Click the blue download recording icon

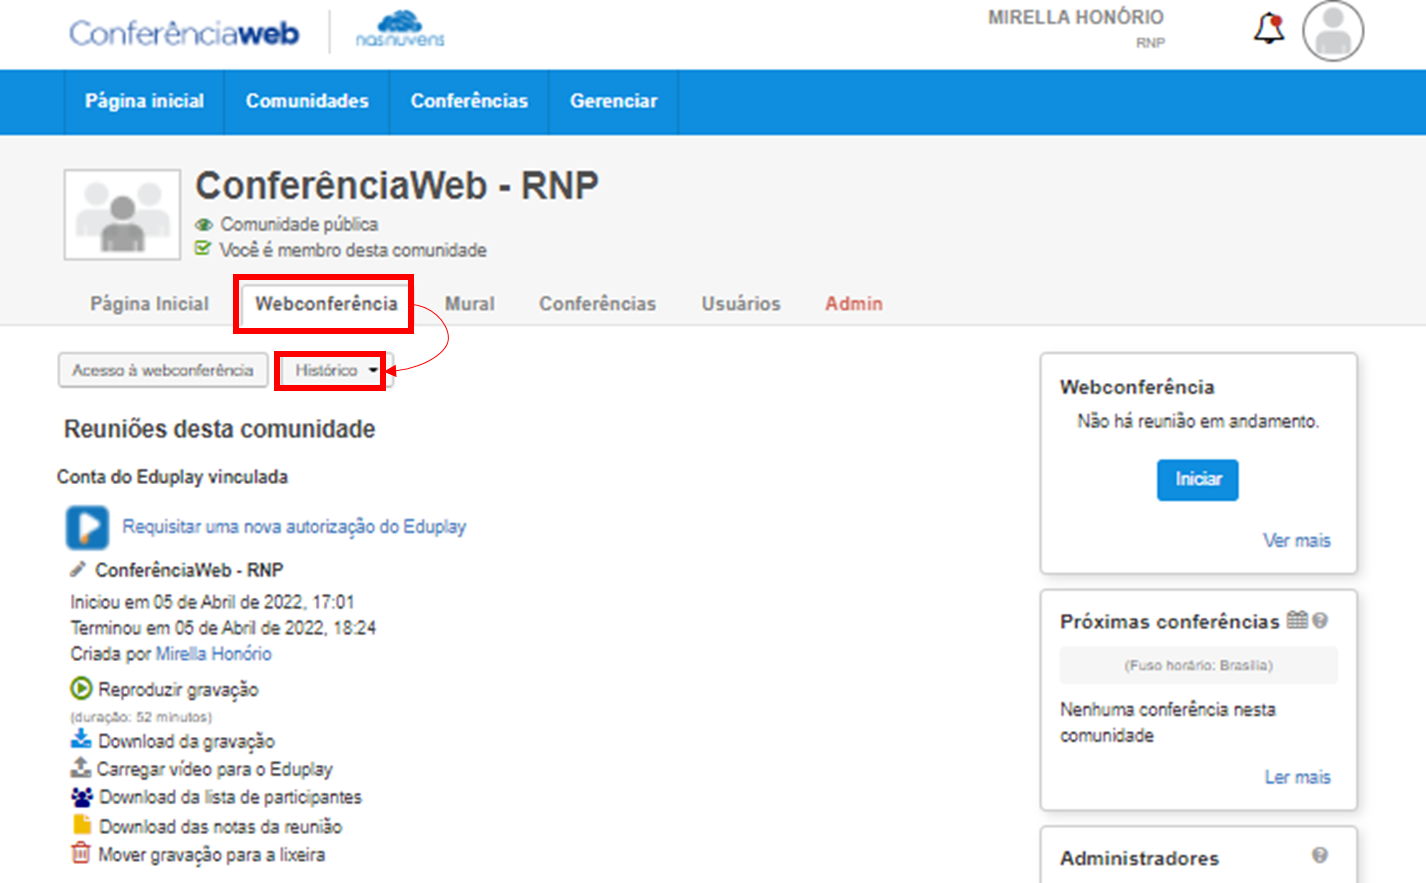click(x=80, y=739)
